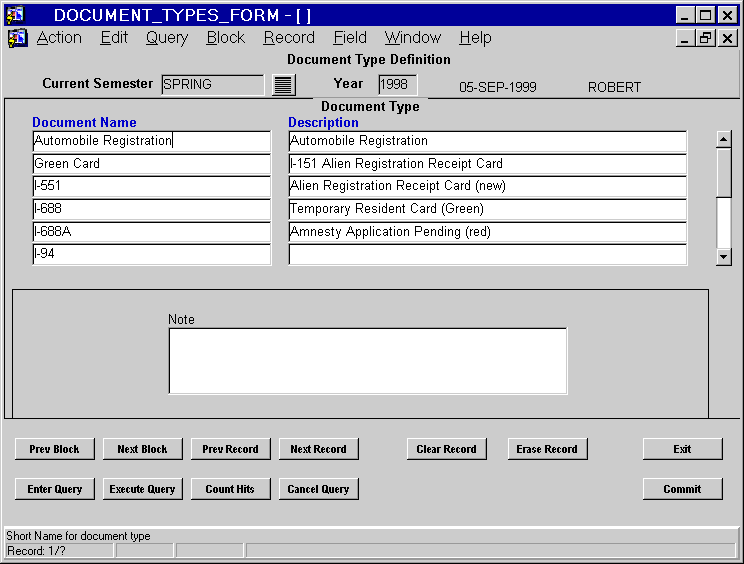The height and width of the screenshot is (564, 744).
Task: Select the I-94 document name field
Action: pos(152,254)
